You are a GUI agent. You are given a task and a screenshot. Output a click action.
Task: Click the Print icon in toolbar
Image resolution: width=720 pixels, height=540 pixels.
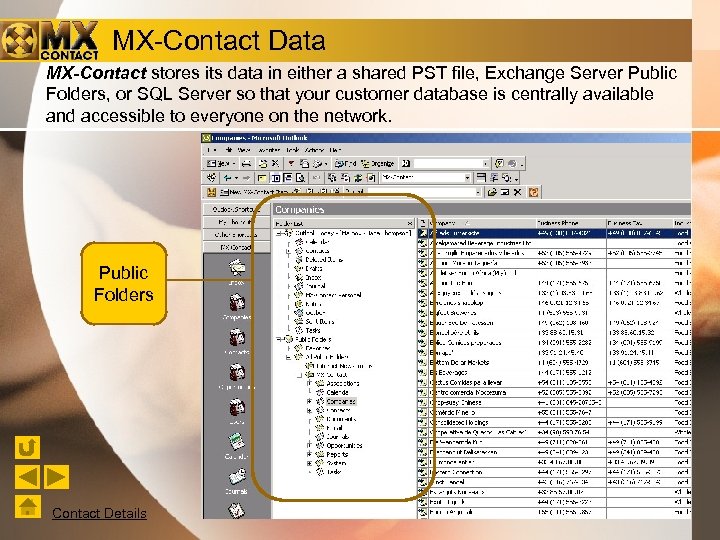[247, 163]
